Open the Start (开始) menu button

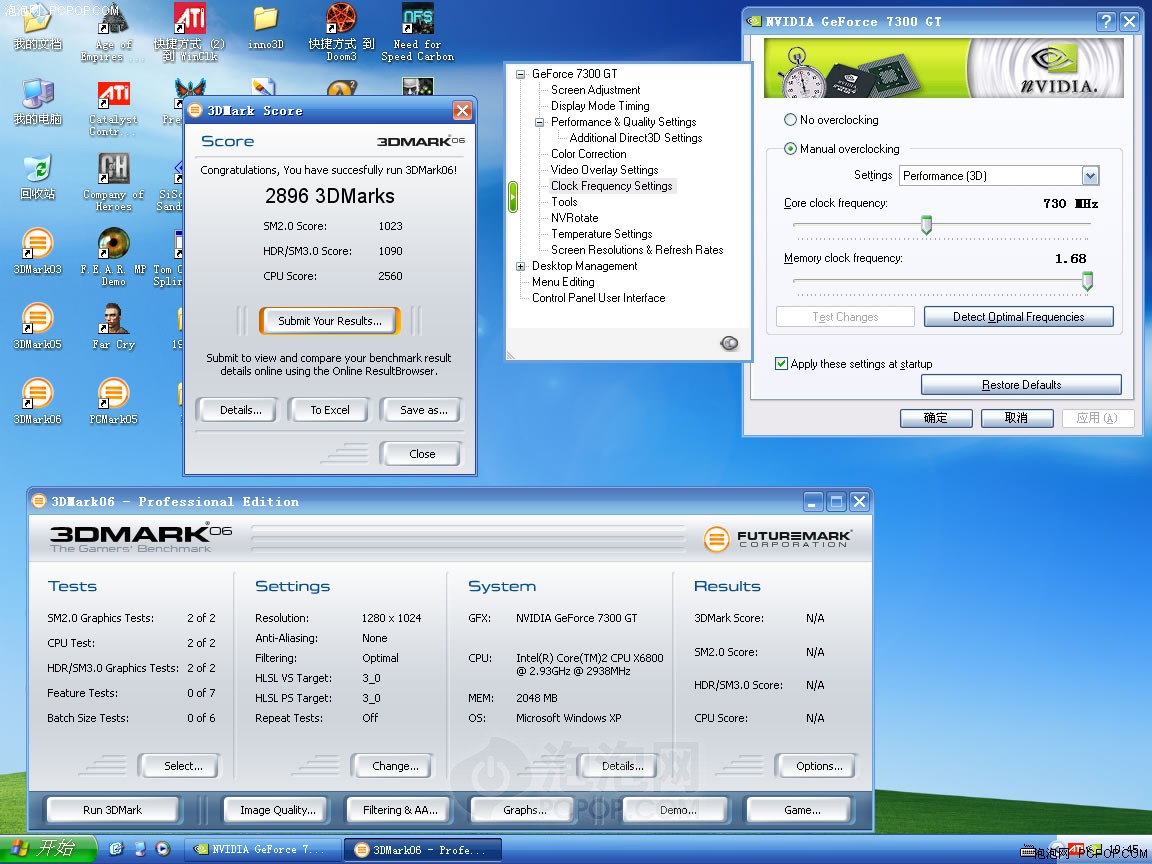pos(48,849)
